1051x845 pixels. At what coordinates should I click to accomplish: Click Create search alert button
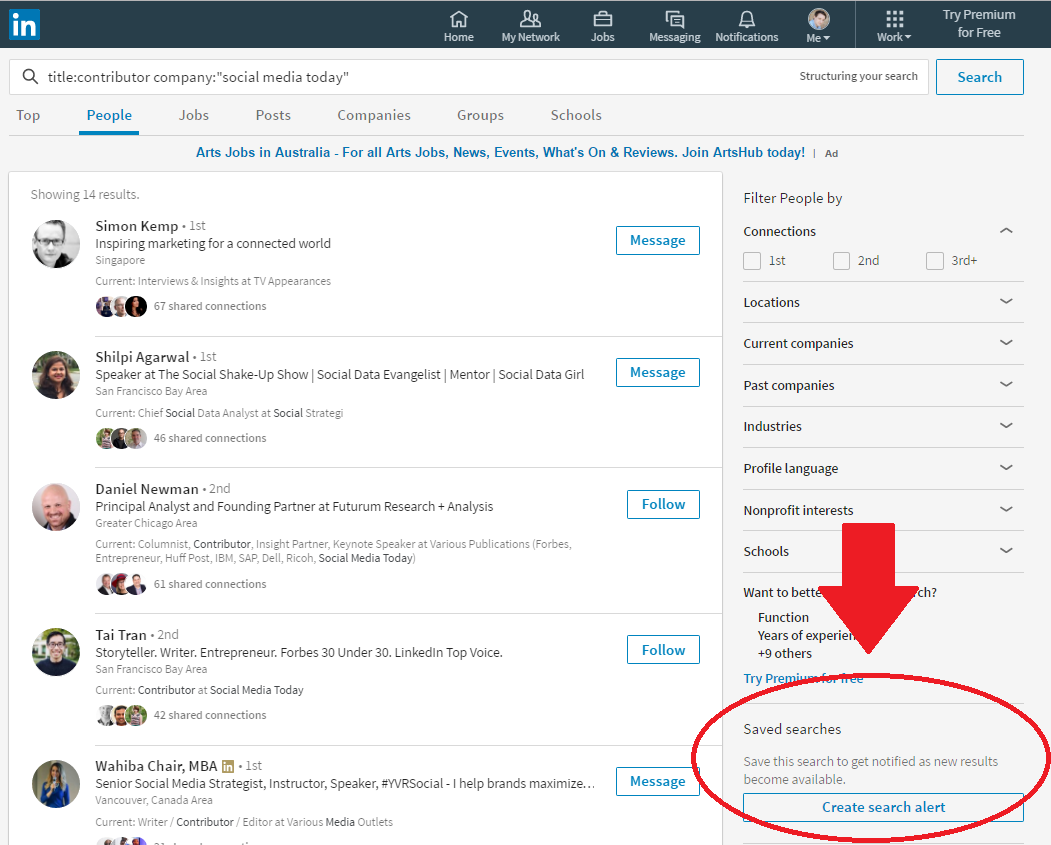(x=883, y=807)
